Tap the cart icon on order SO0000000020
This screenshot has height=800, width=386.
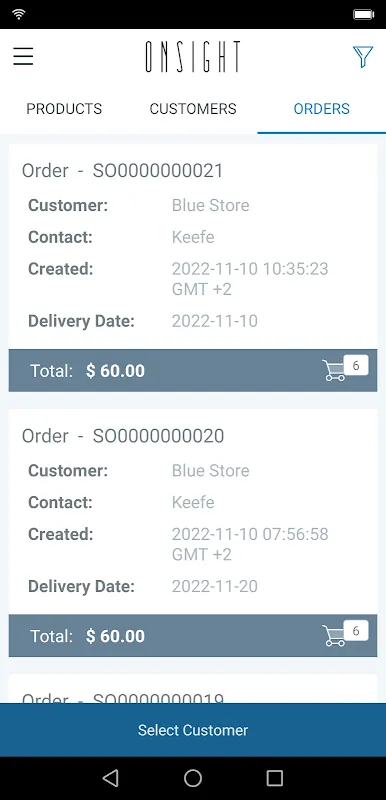(345, 634)
